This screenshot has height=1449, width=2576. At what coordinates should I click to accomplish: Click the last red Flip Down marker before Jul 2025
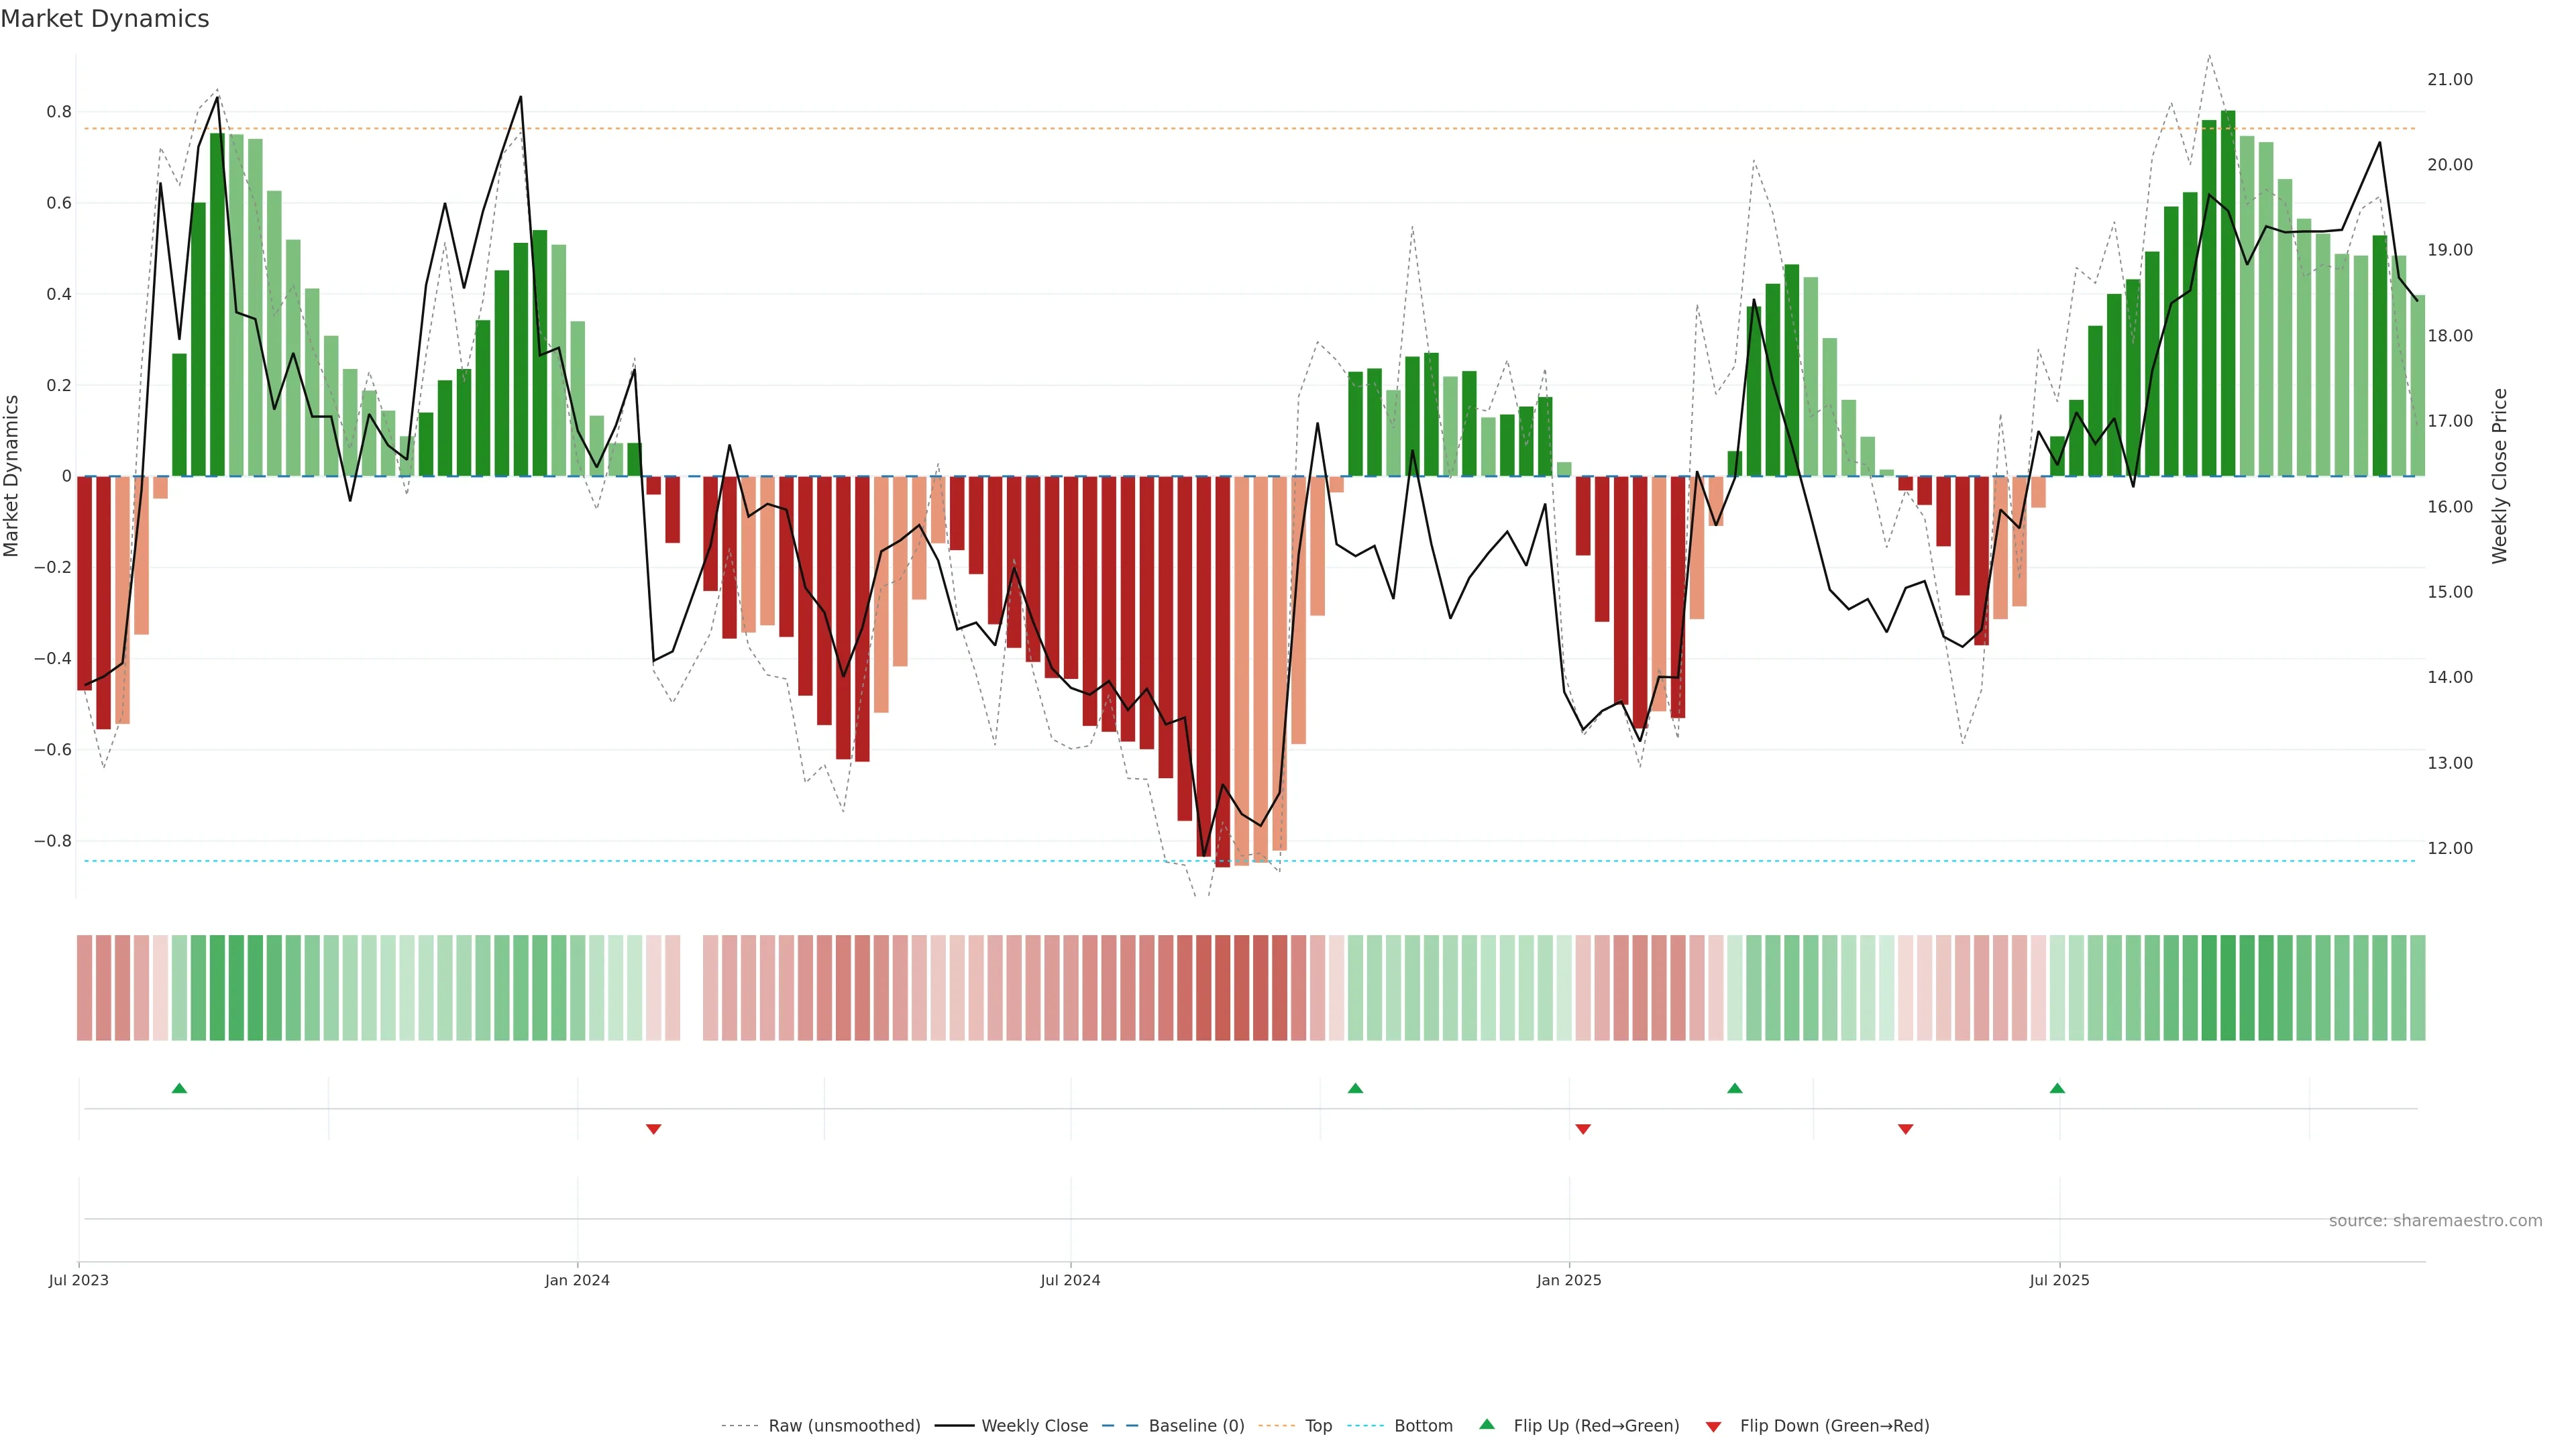1905,1129
